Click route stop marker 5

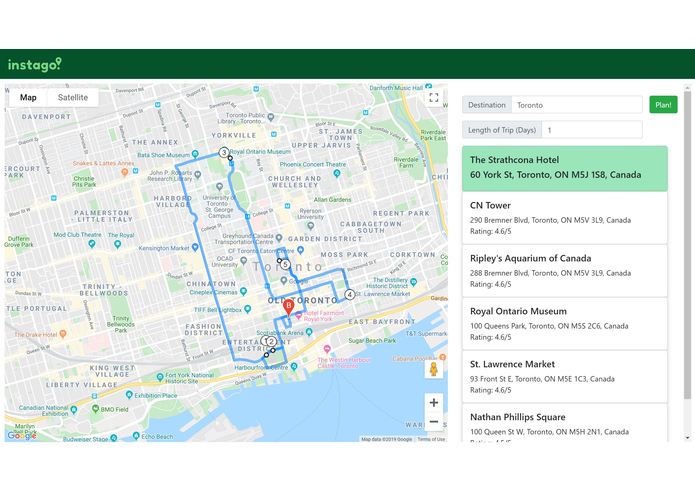[x=285, y=265]
